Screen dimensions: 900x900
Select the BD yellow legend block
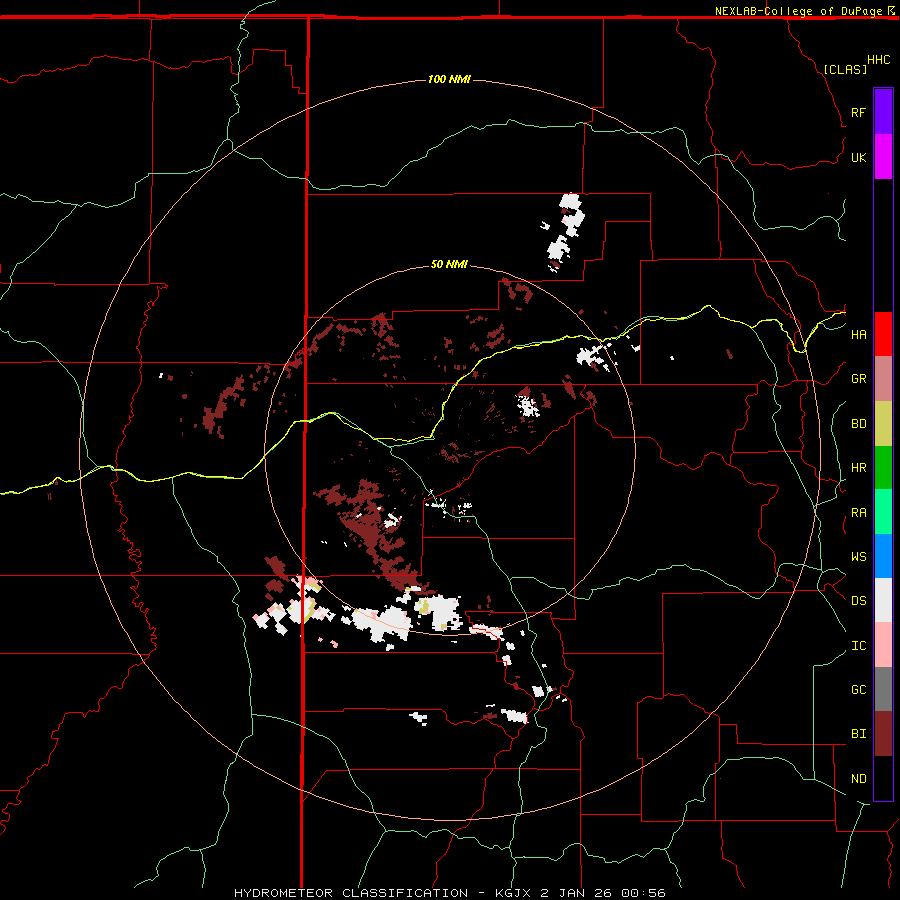click(x=883, y=424)
